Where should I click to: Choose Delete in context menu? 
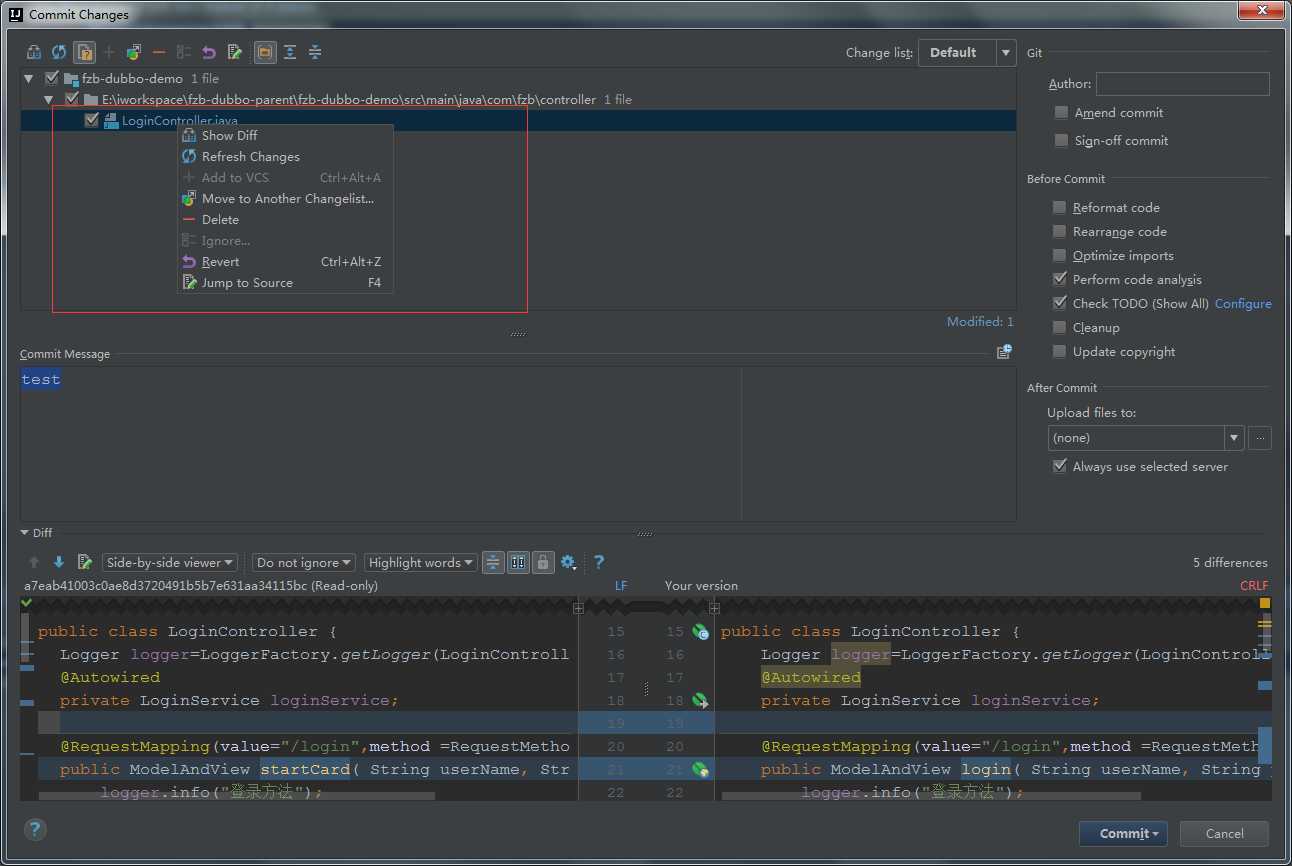(x=285, y=219)
